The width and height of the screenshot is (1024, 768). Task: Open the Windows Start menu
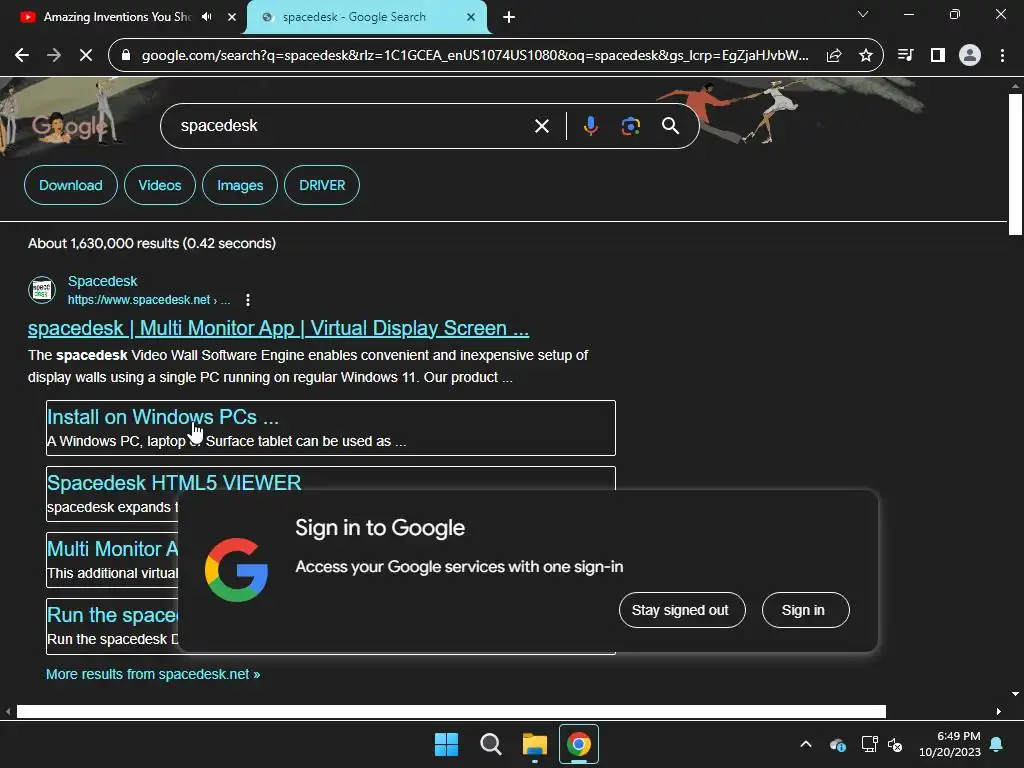click(447, 744)
